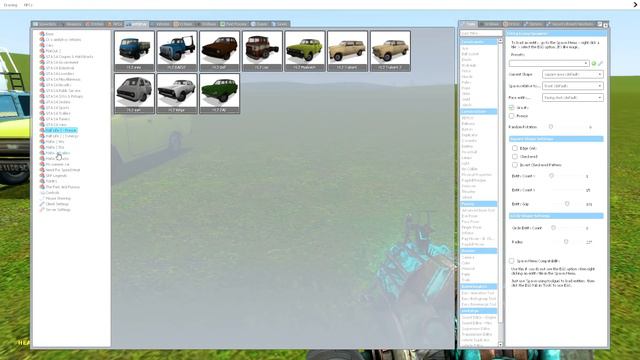Viewport: 640px width, 360px height.
Task: Spawn the dark green HL2 Zaz car
Action: 220,93
